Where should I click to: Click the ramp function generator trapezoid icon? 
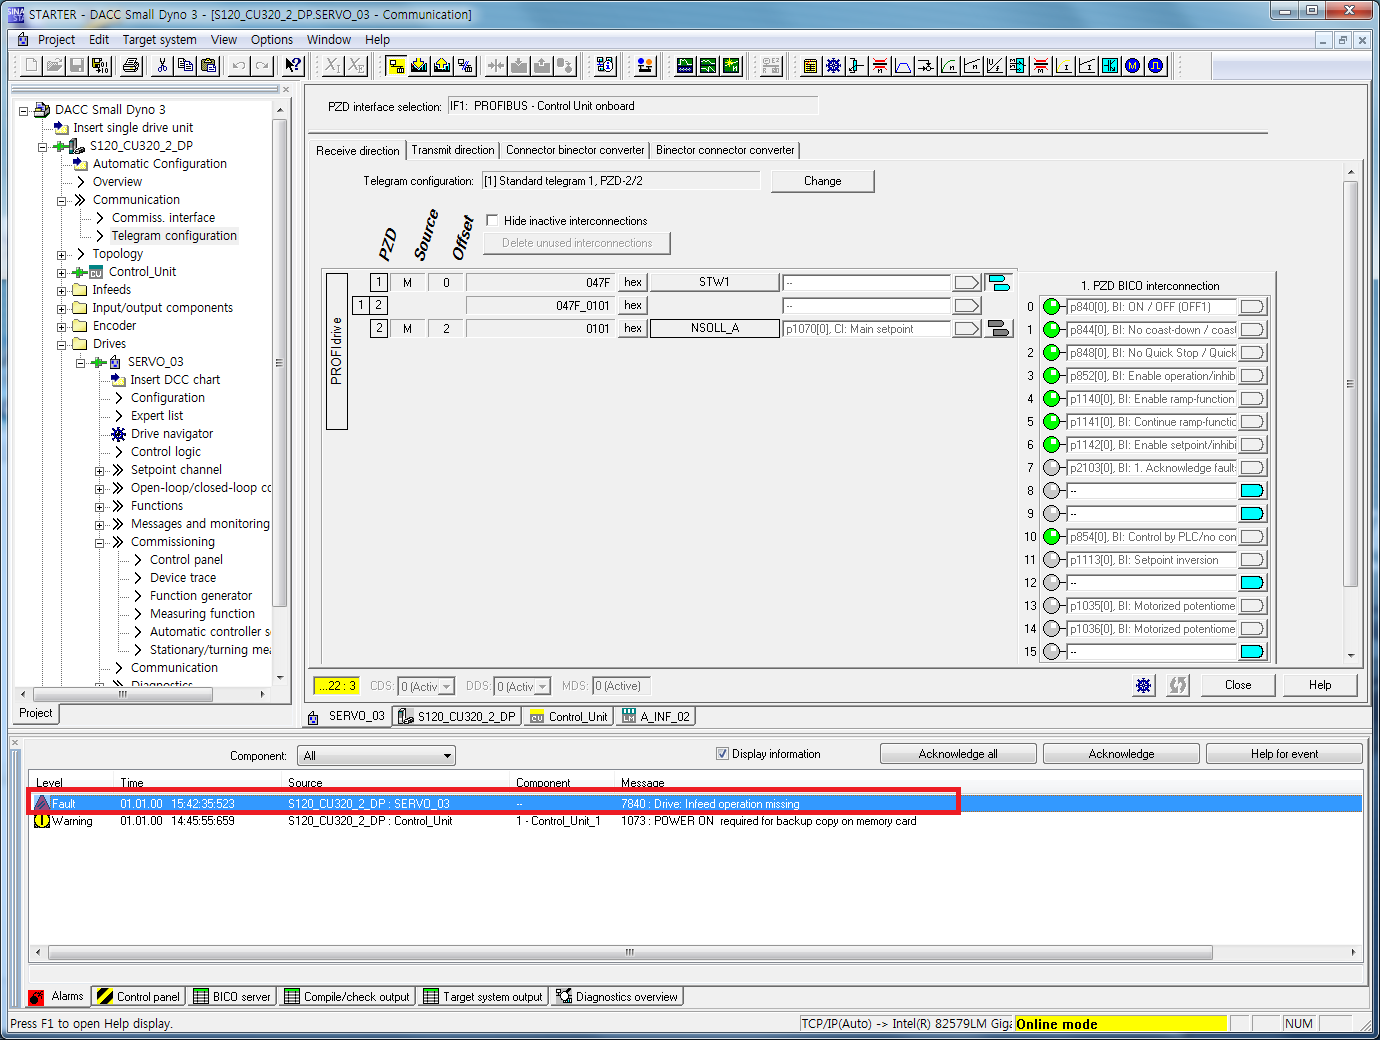[x=903, y=66]
